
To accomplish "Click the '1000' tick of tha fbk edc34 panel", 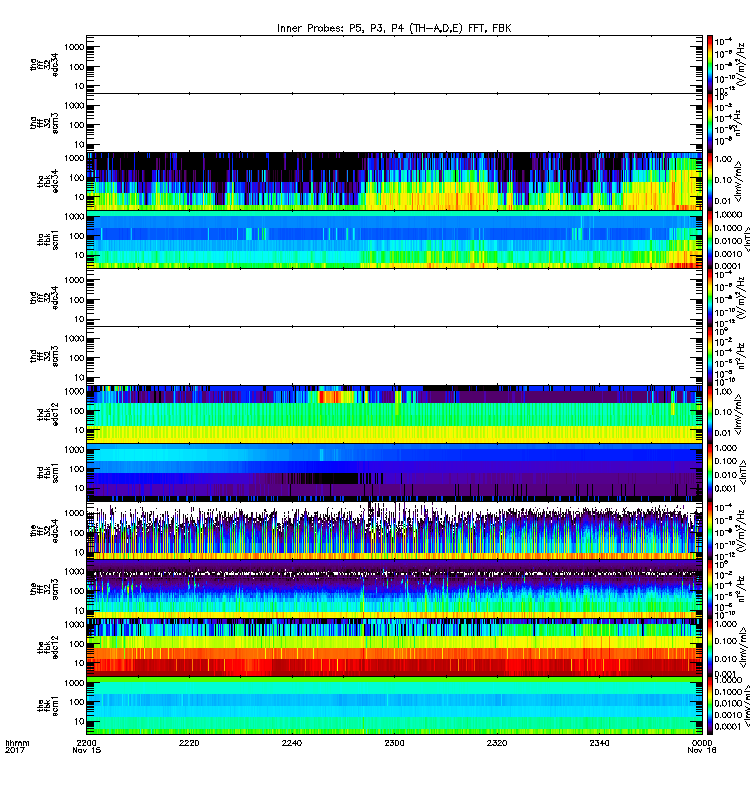I will click(74, 159).
